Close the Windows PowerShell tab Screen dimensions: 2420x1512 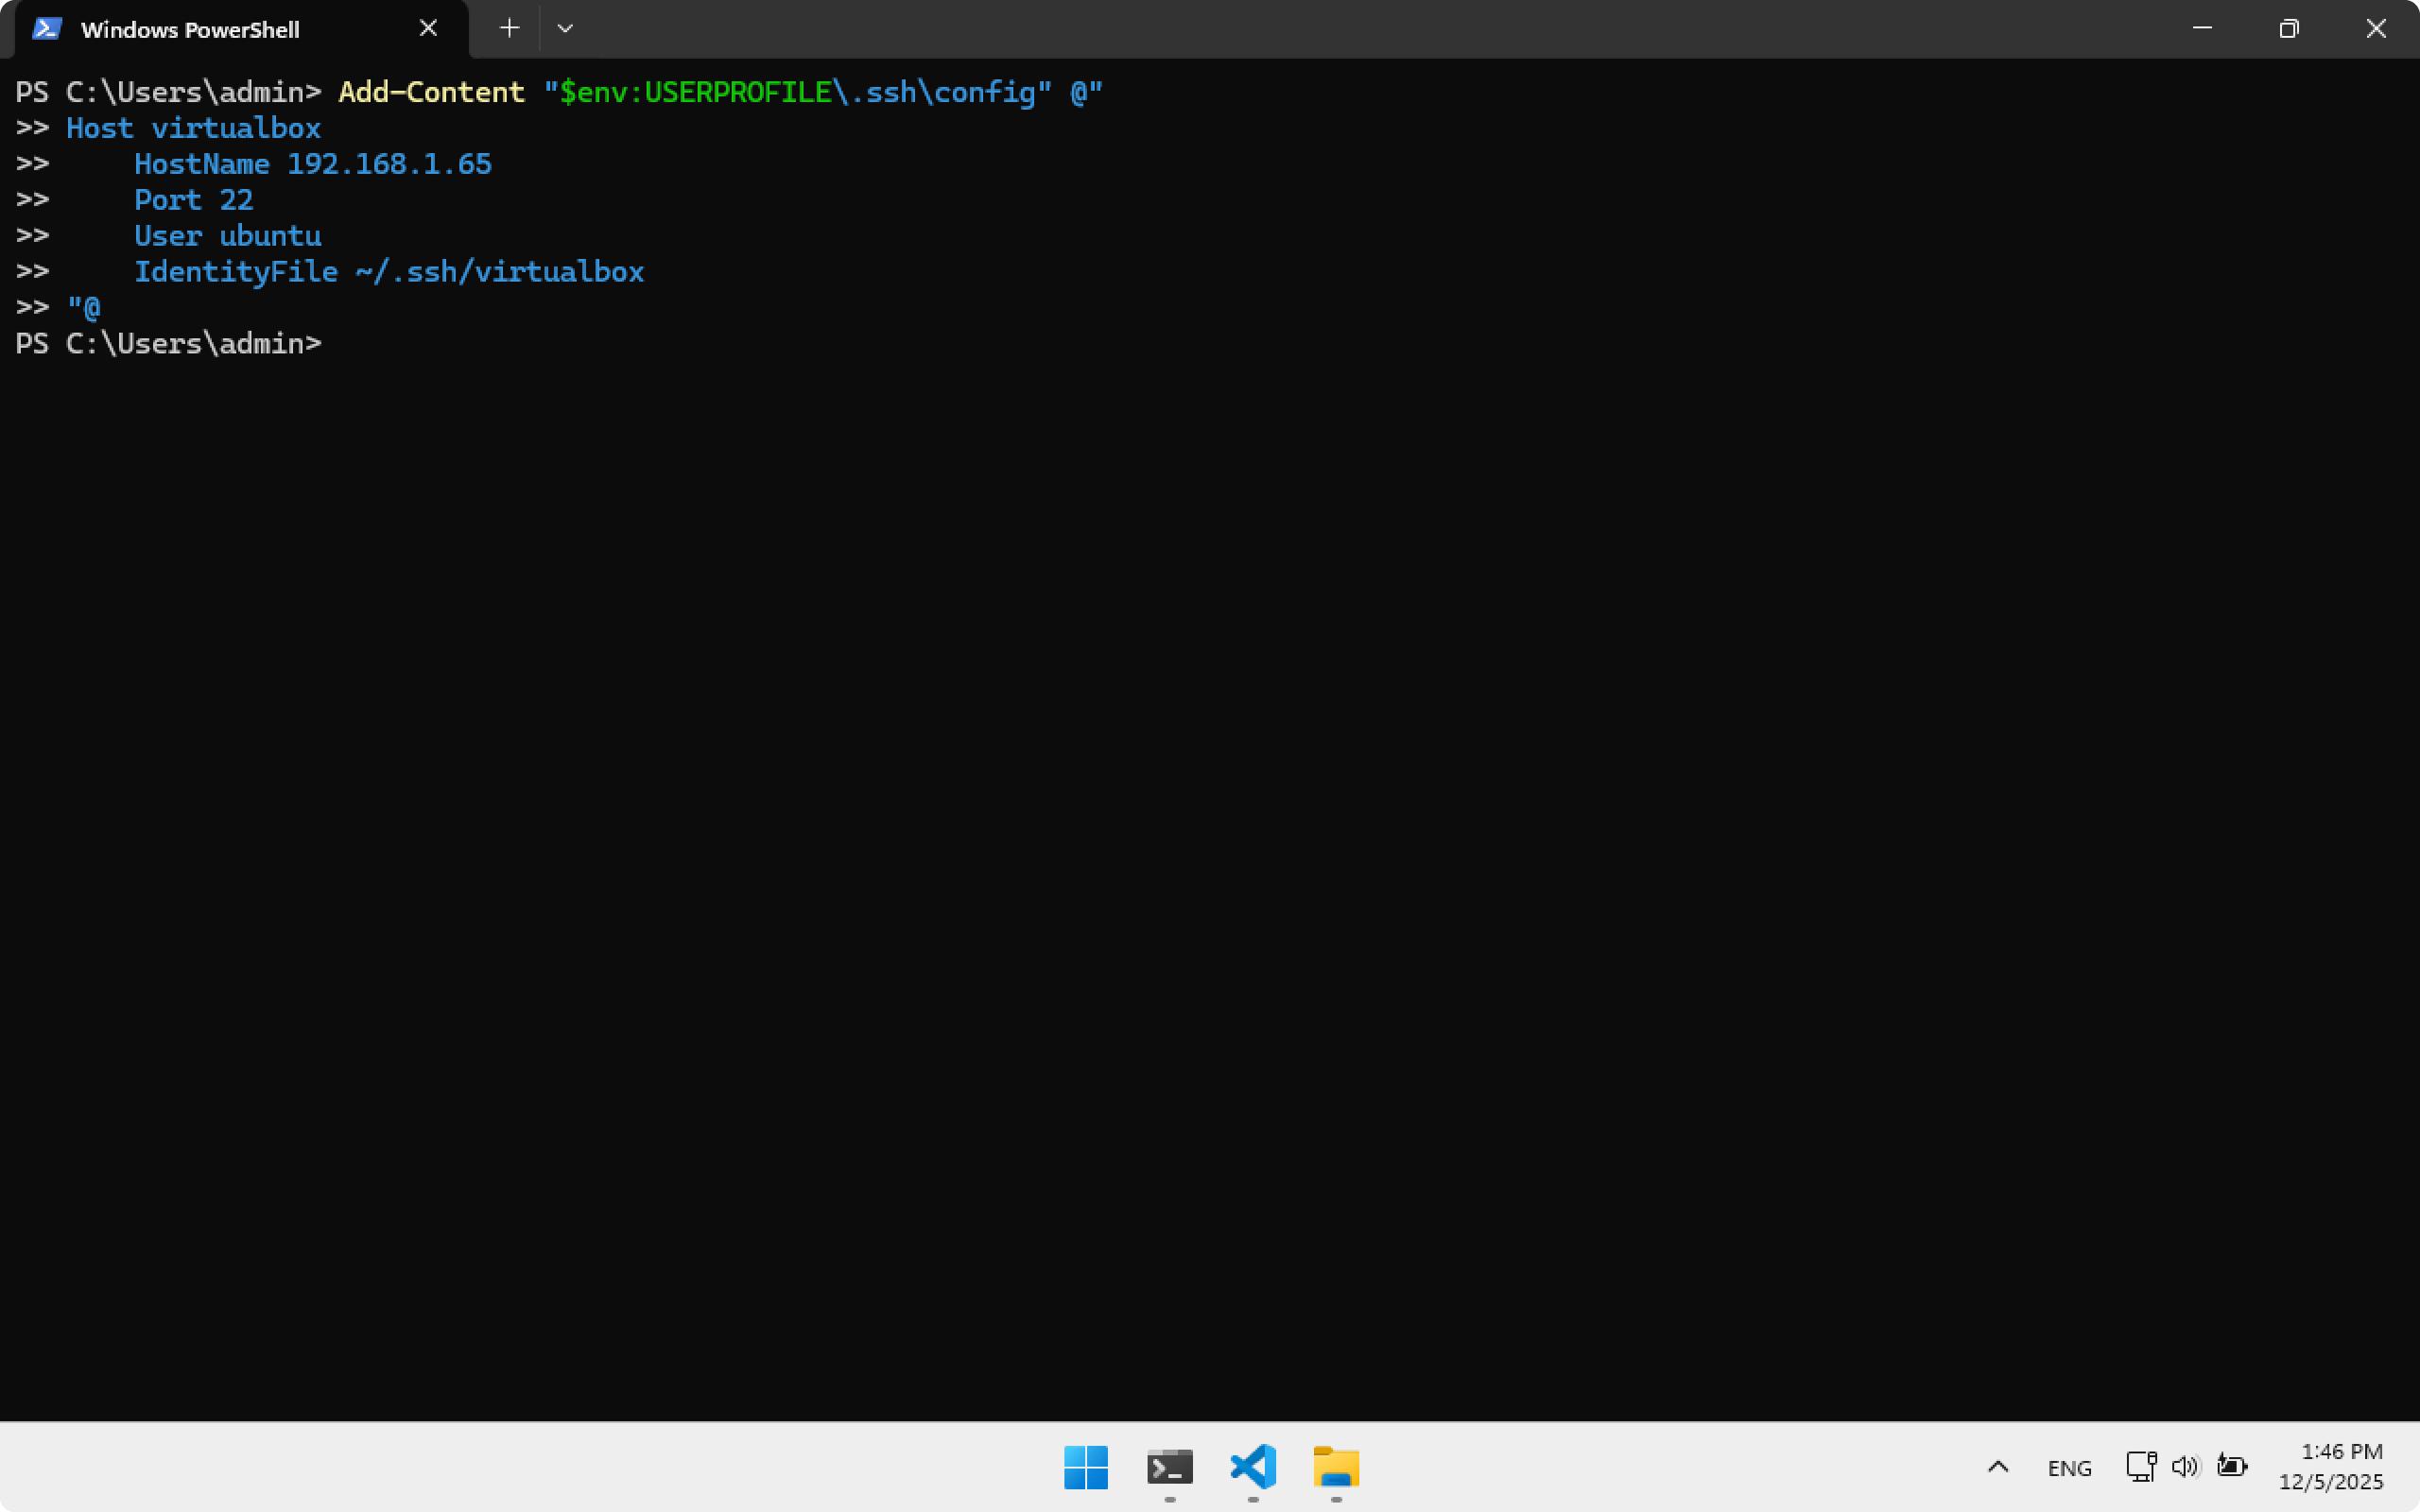pos(428,28)
